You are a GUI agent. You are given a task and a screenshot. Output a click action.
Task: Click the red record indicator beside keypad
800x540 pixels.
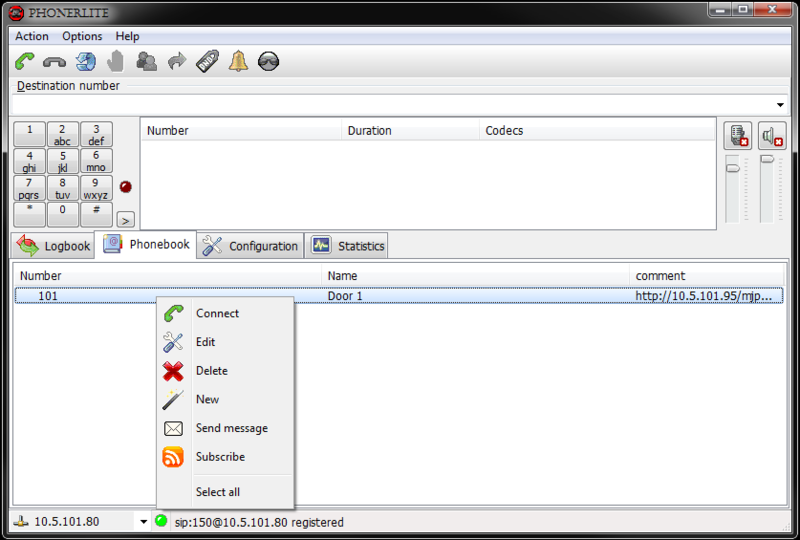(126, 187)
